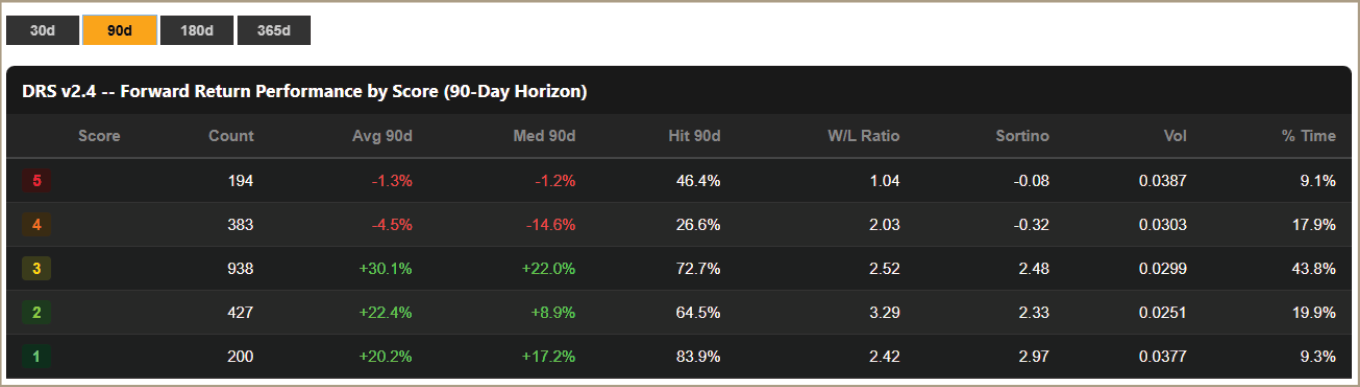This screenshot has height=387, width=1360.
Task: Sort by W/L Ratio column header
Action: pyautogui.click(x=865, y=136)
